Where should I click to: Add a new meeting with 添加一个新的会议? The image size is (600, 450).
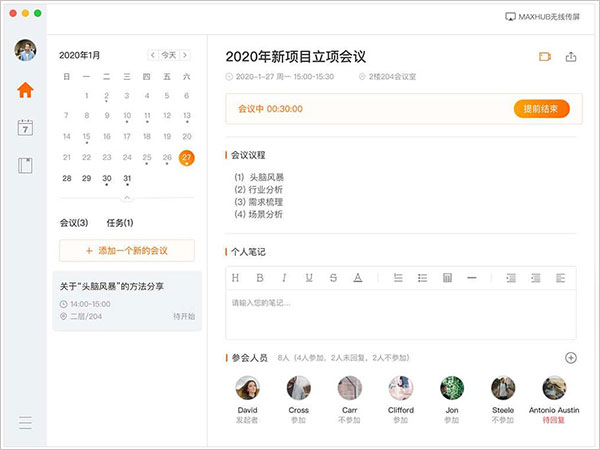[x=127, y=251]
